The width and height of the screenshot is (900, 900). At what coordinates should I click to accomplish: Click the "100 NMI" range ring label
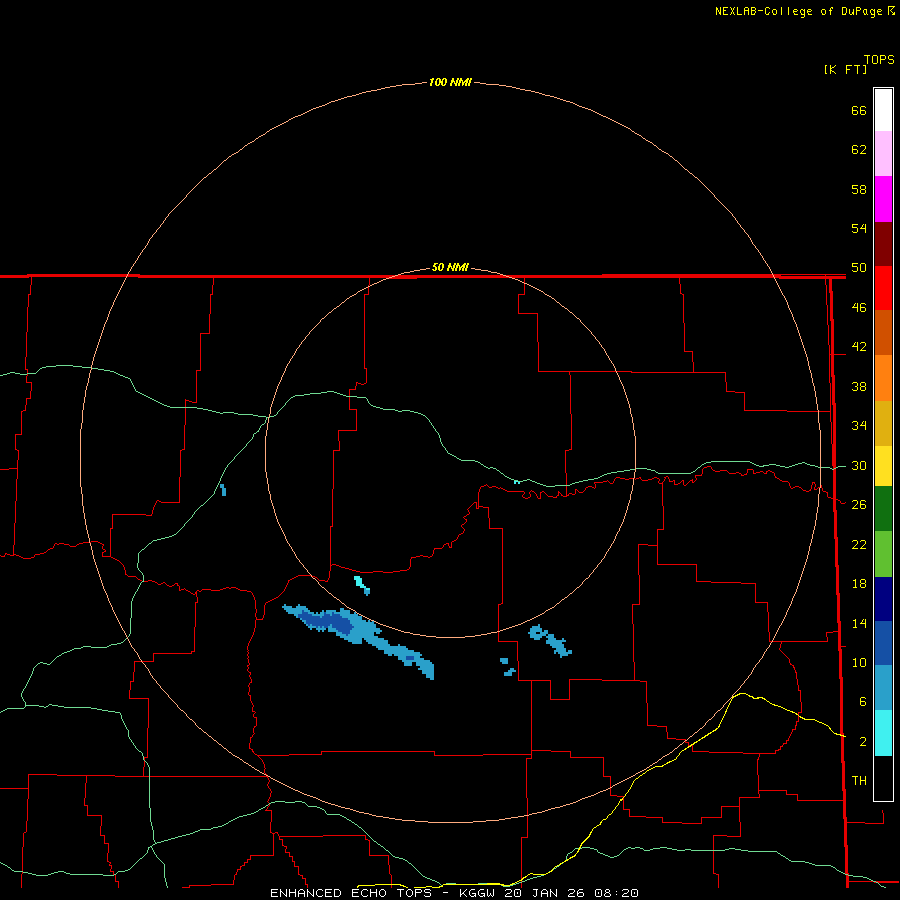point(450,82)
